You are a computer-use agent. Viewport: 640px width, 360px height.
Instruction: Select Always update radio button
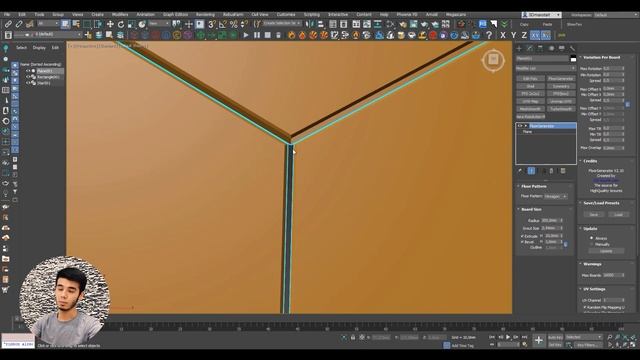[x=591, y=238]
